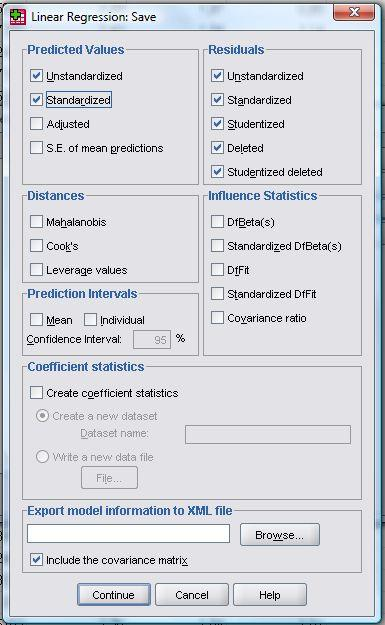This screenshot has height=625, width=385.
Task: Enable Create coefficient statistics checkbox
Action: tap(36, 393)
